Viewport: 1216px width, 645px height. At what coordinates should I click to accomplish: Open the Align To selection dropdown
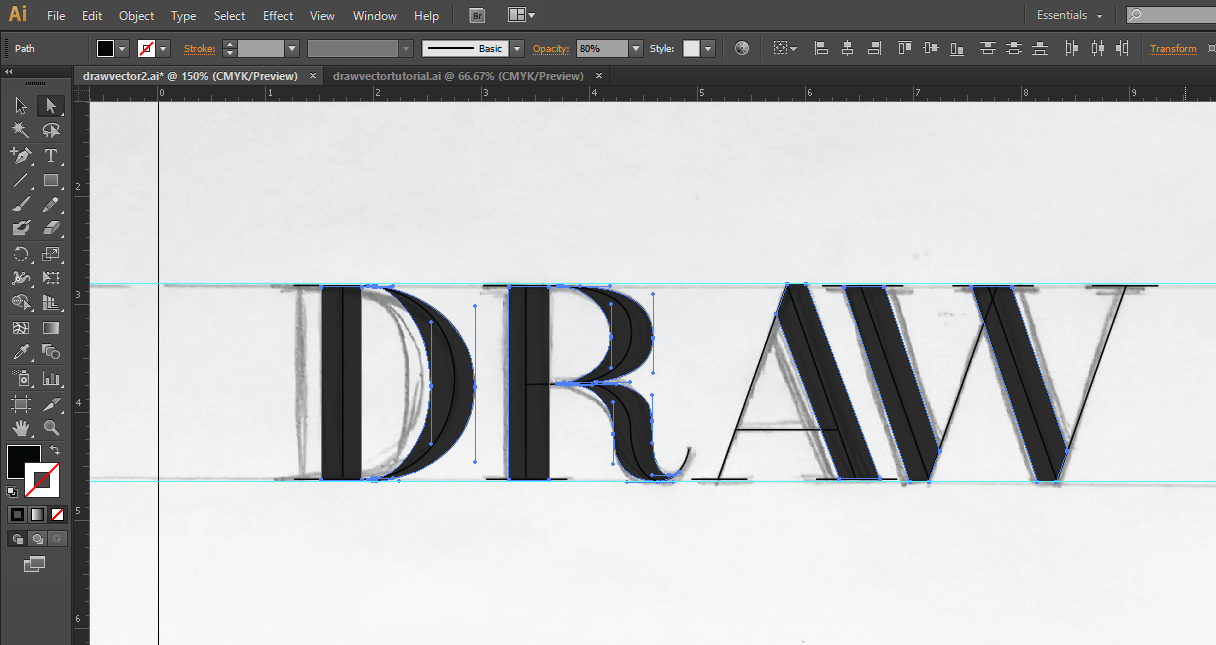pyautogui.click(x=785, y=48)
